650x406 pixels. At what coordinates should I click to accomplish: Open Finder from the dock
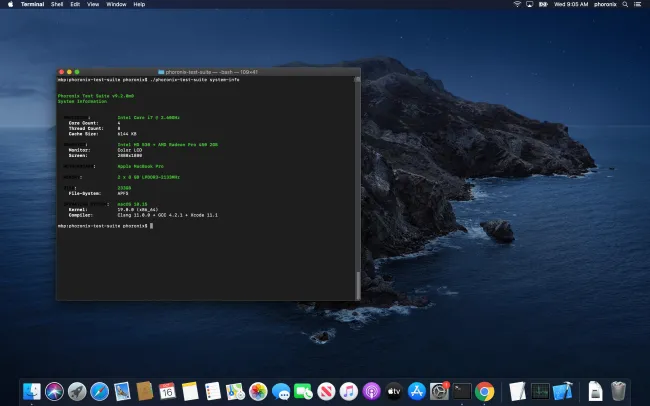click(32, 391)
